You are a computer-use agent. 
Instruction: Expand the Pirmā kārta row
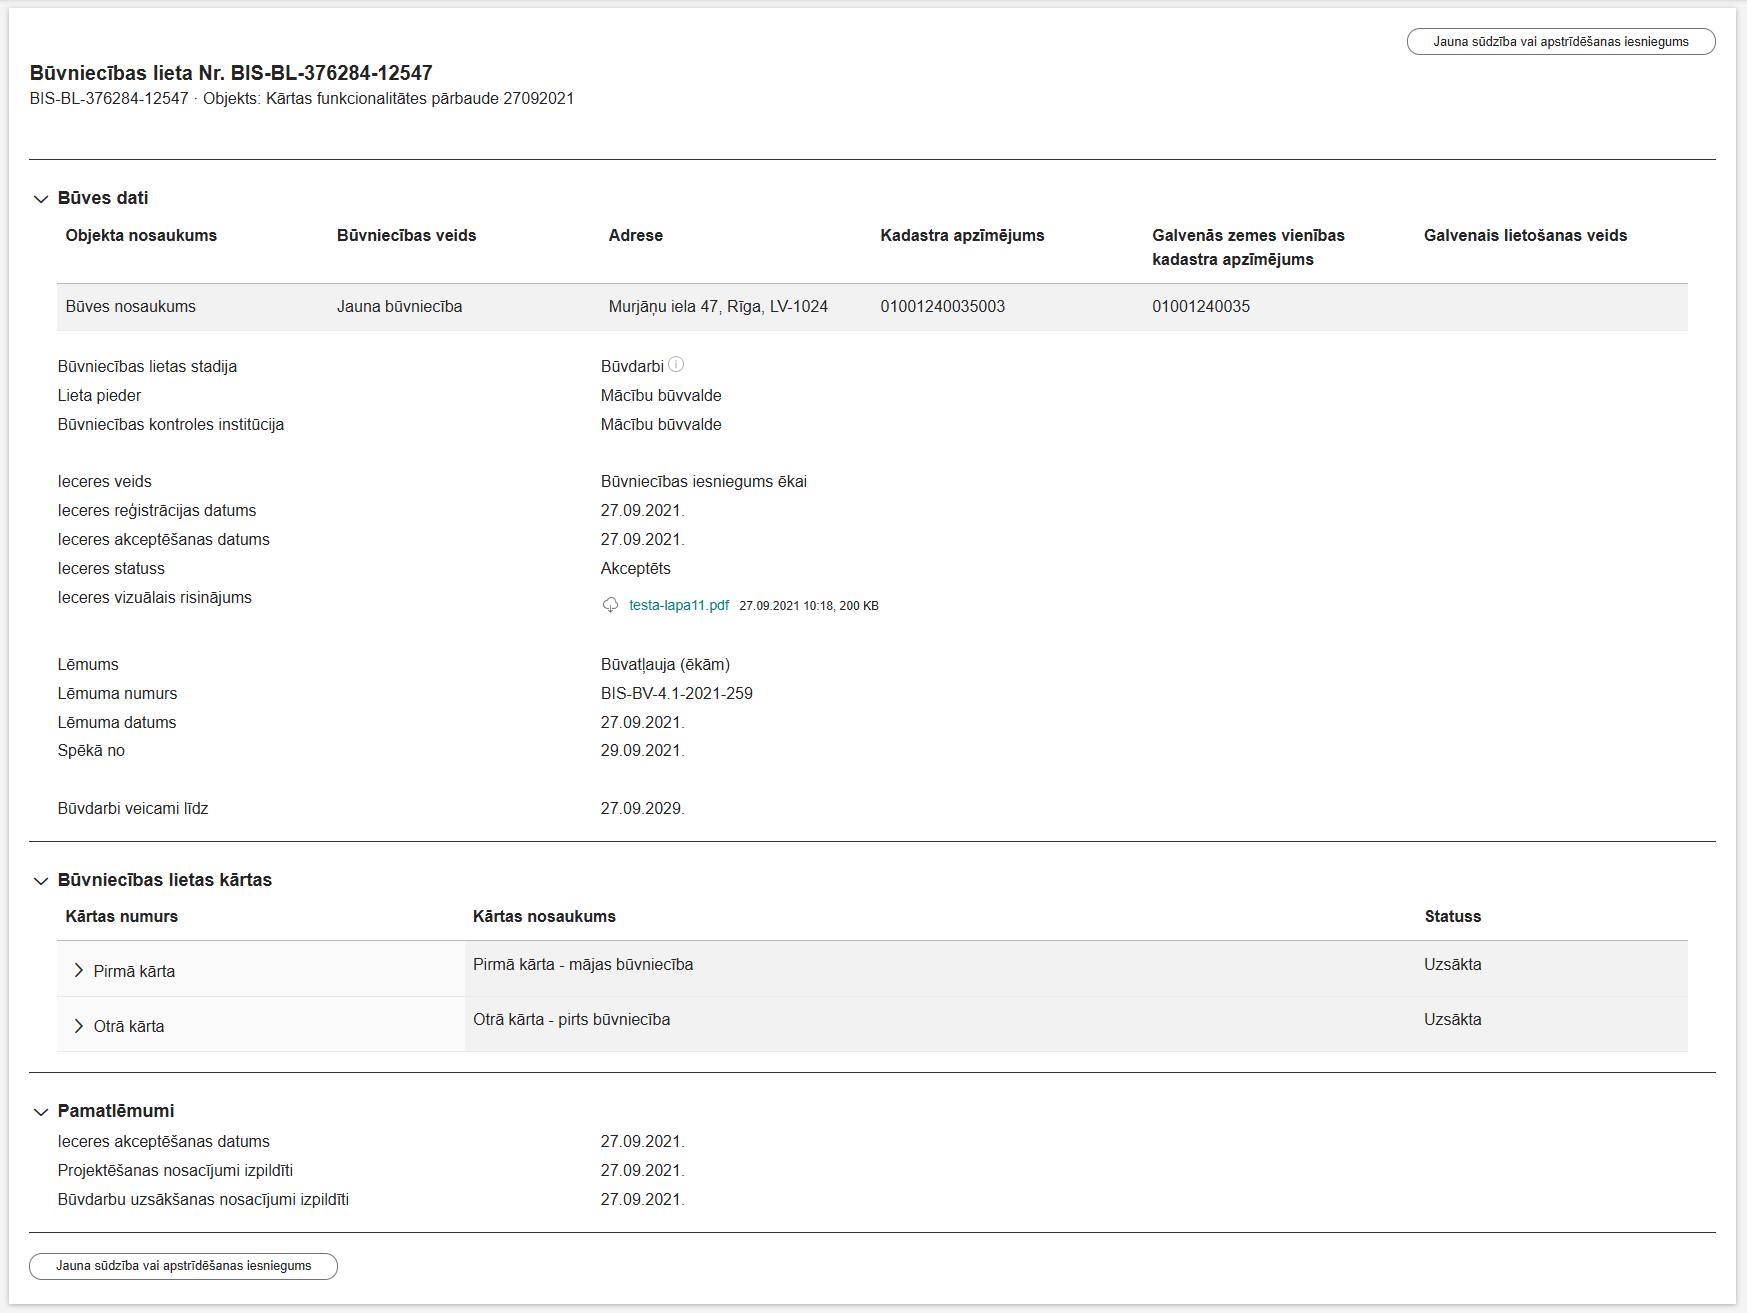point(79,971)
